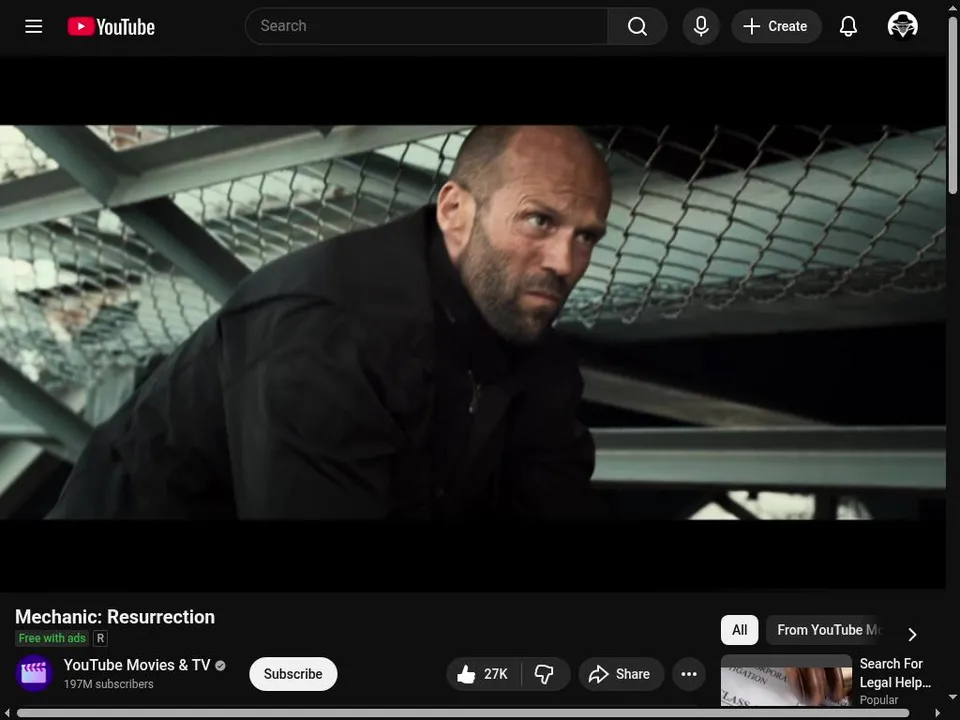Click the magnifier search button
The height and width of the screenshot is (720, 960).
pyautogui.click(x=637, y=26)
